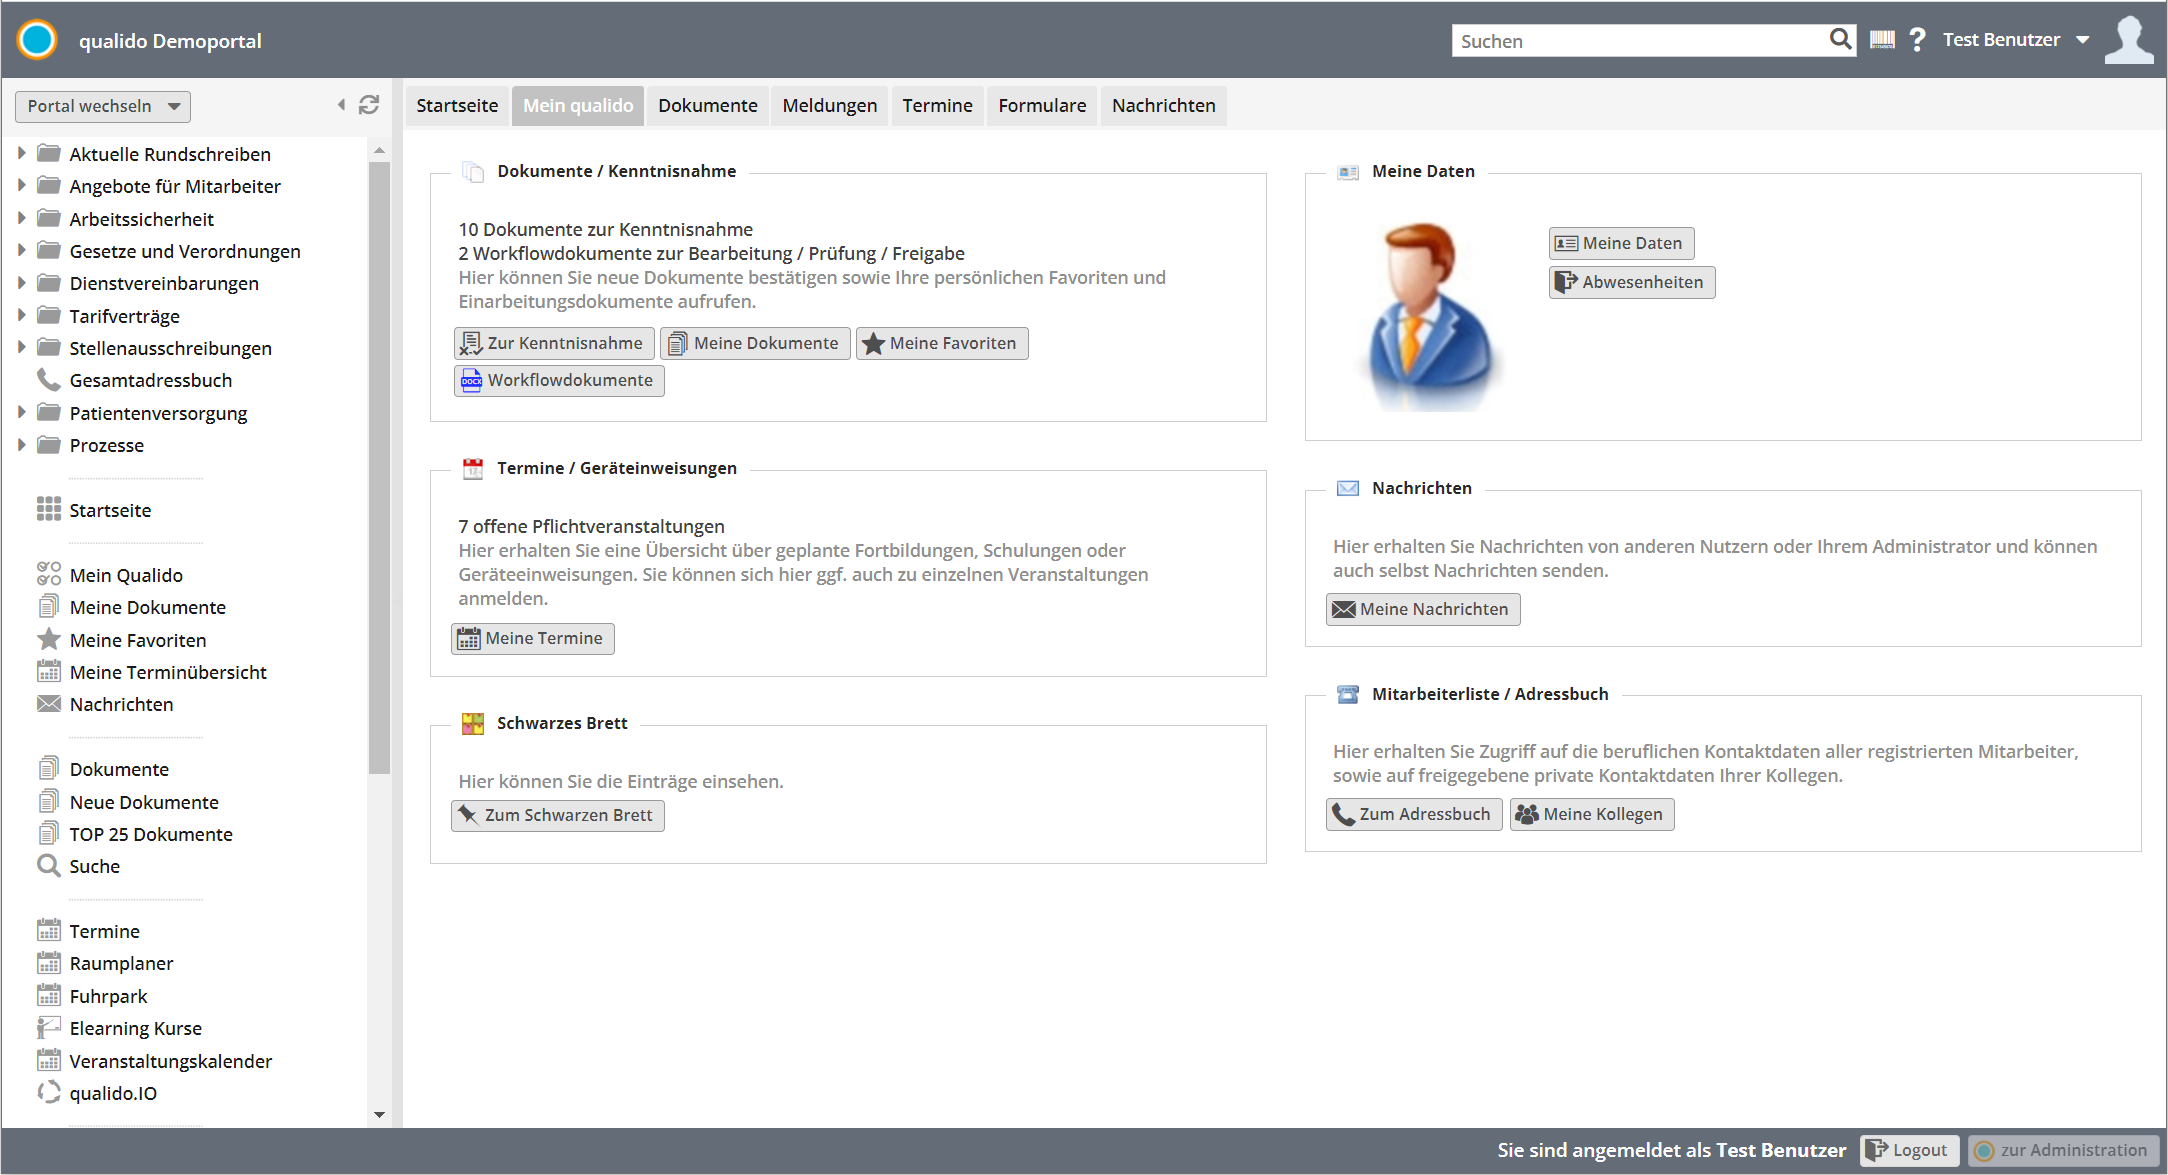Open Neue Dokumente in sidebar

tap(144, 802)
